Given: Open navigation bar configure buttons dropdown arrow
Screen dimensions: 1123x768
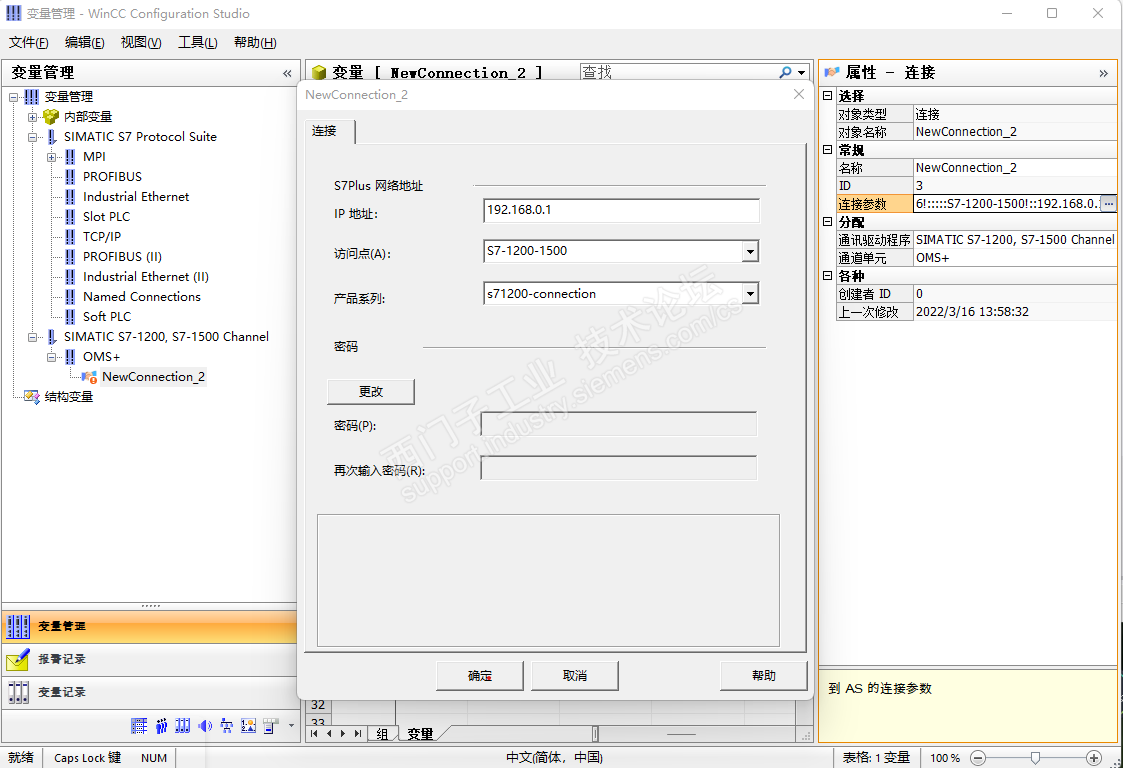Looking at the screenshot, I should [291, 726].
